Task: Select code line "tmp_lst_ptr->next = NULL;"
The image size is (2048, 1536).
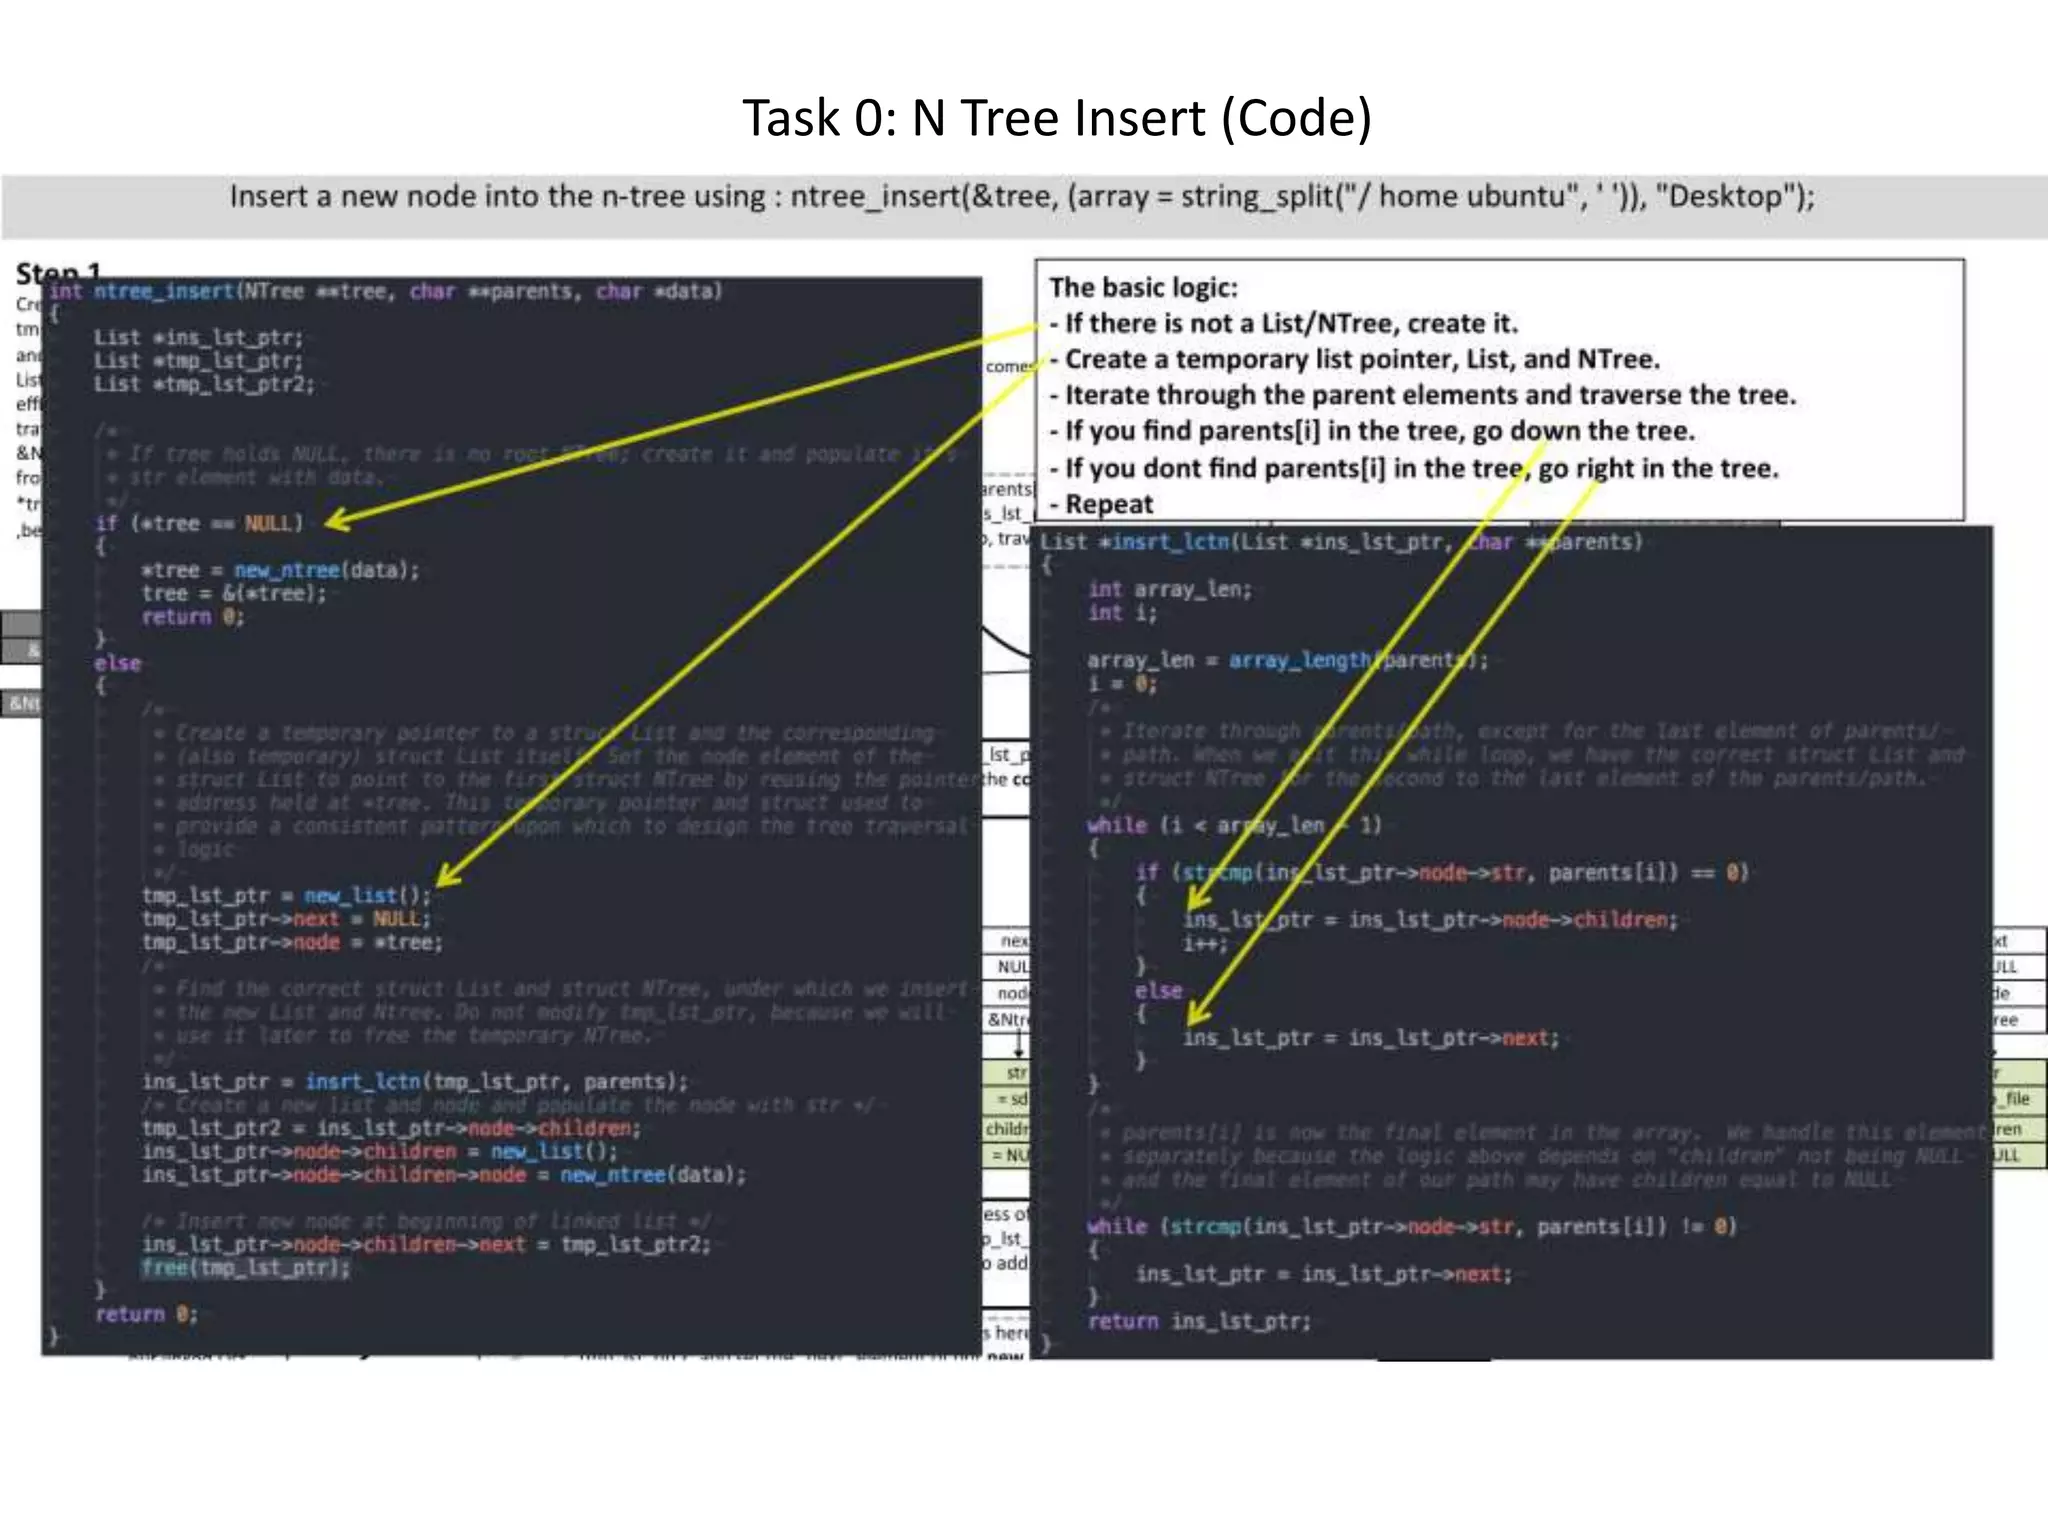Action: (x=286, y=918)
